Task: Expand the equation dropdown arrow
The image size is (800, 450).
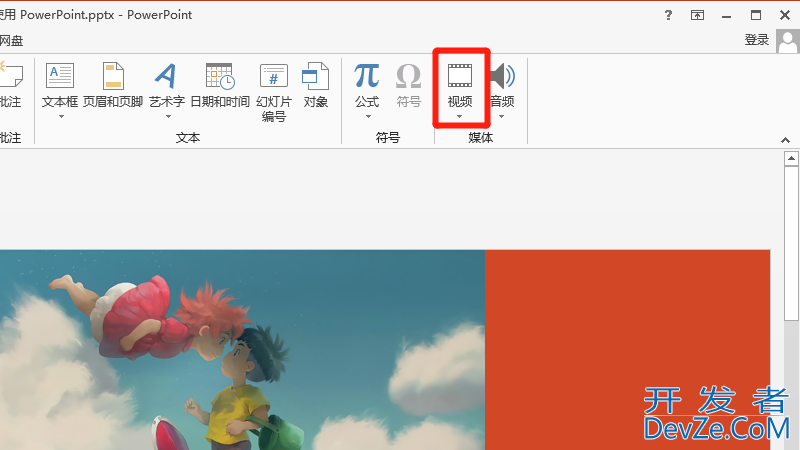Action: tap(368, 117)
